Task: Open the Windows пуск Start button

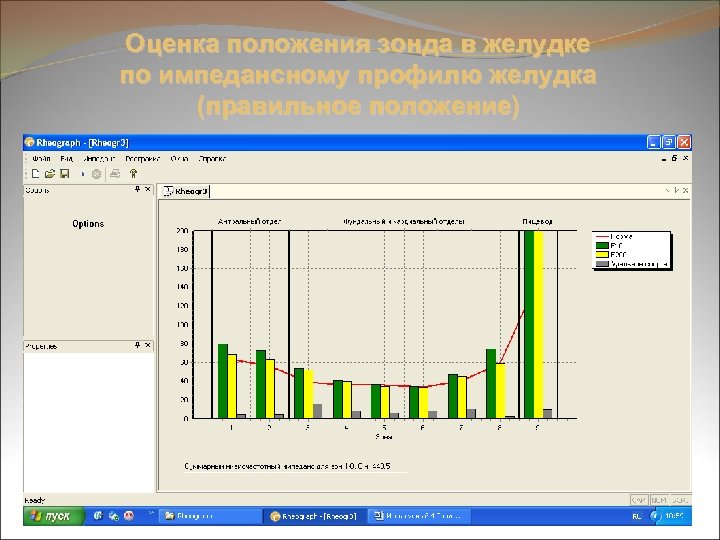Action: pos(54,516)
